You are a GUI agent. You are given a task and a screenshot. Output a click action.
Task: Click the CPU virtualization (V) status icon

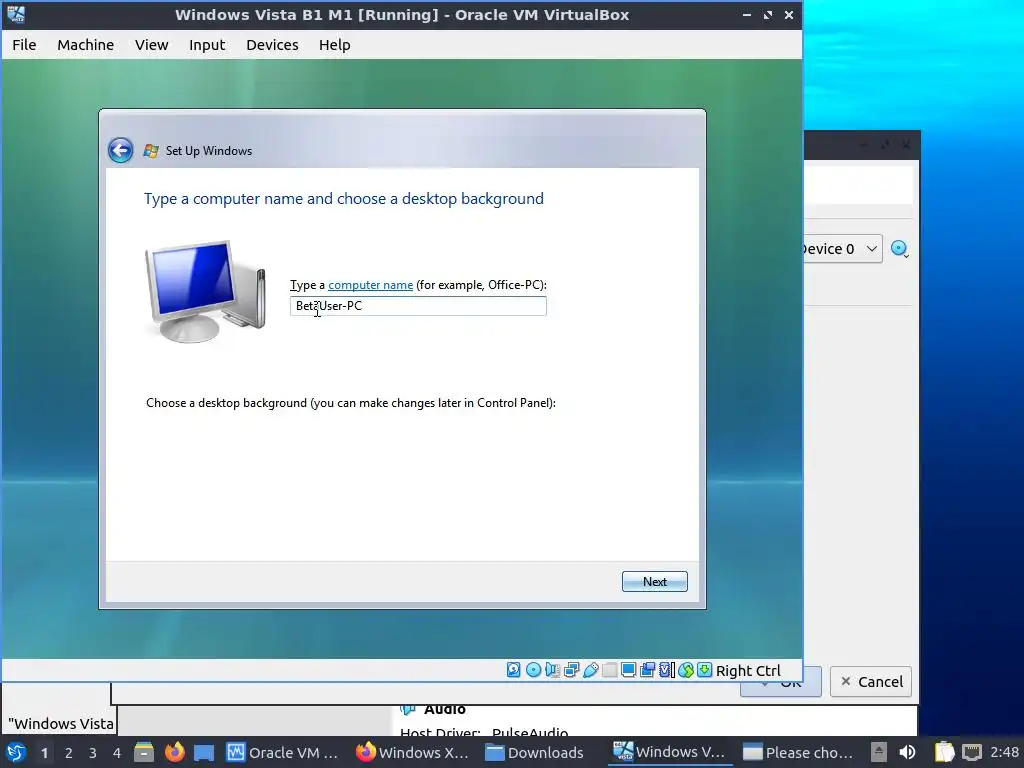coord(667,670)
